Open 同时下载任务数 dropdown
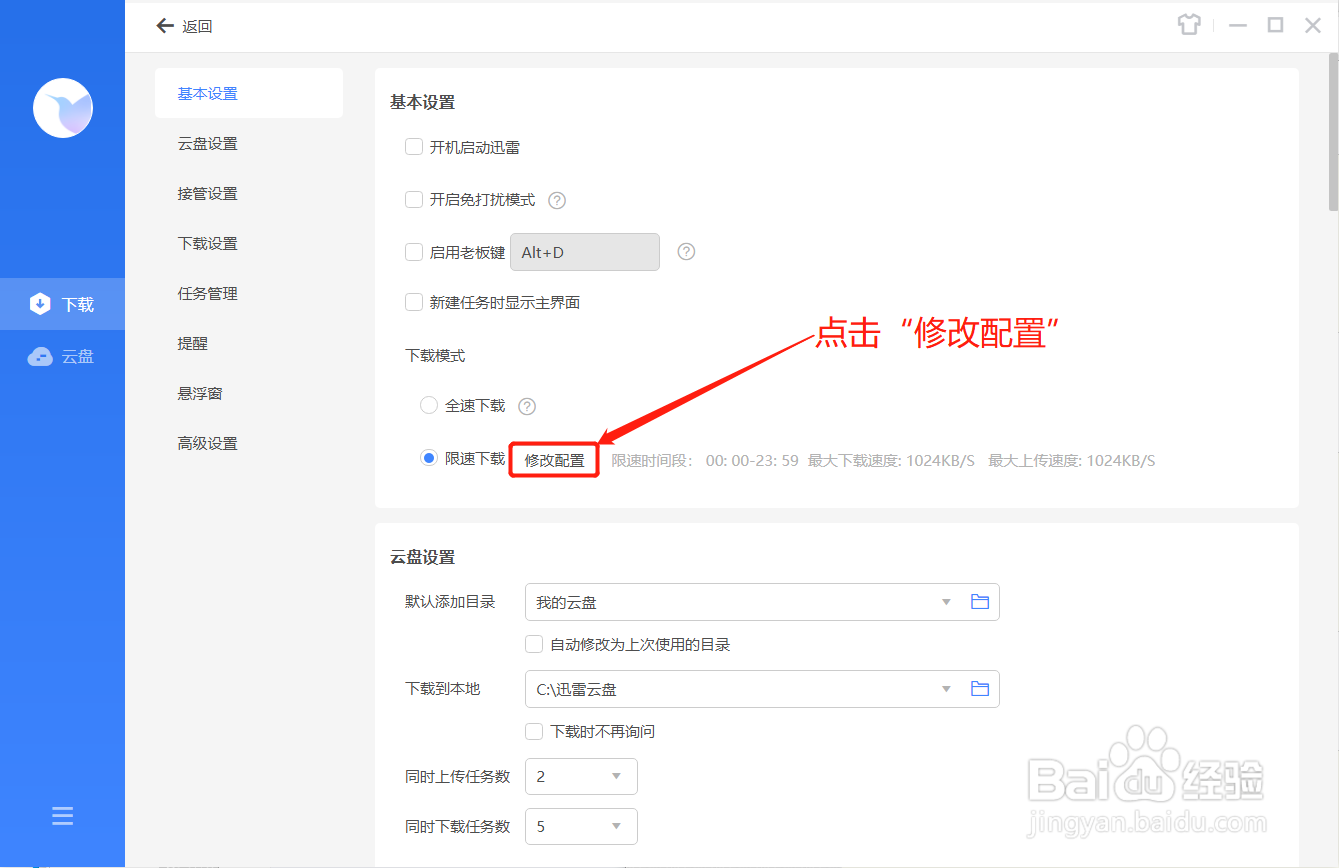This screenshot has width=1339, height=868. tap(581, 827)
